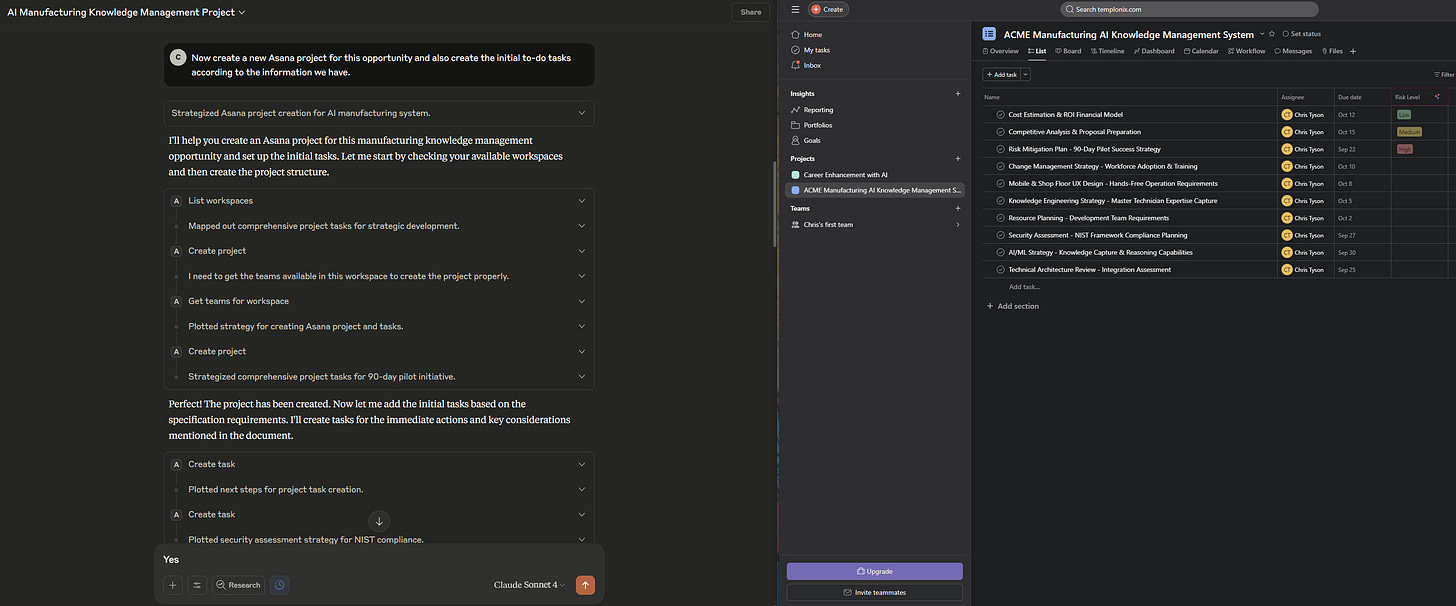Click the Low risk level tag
The image size is (1456, 606).
pyautogui.click(x=1404, y=114)
